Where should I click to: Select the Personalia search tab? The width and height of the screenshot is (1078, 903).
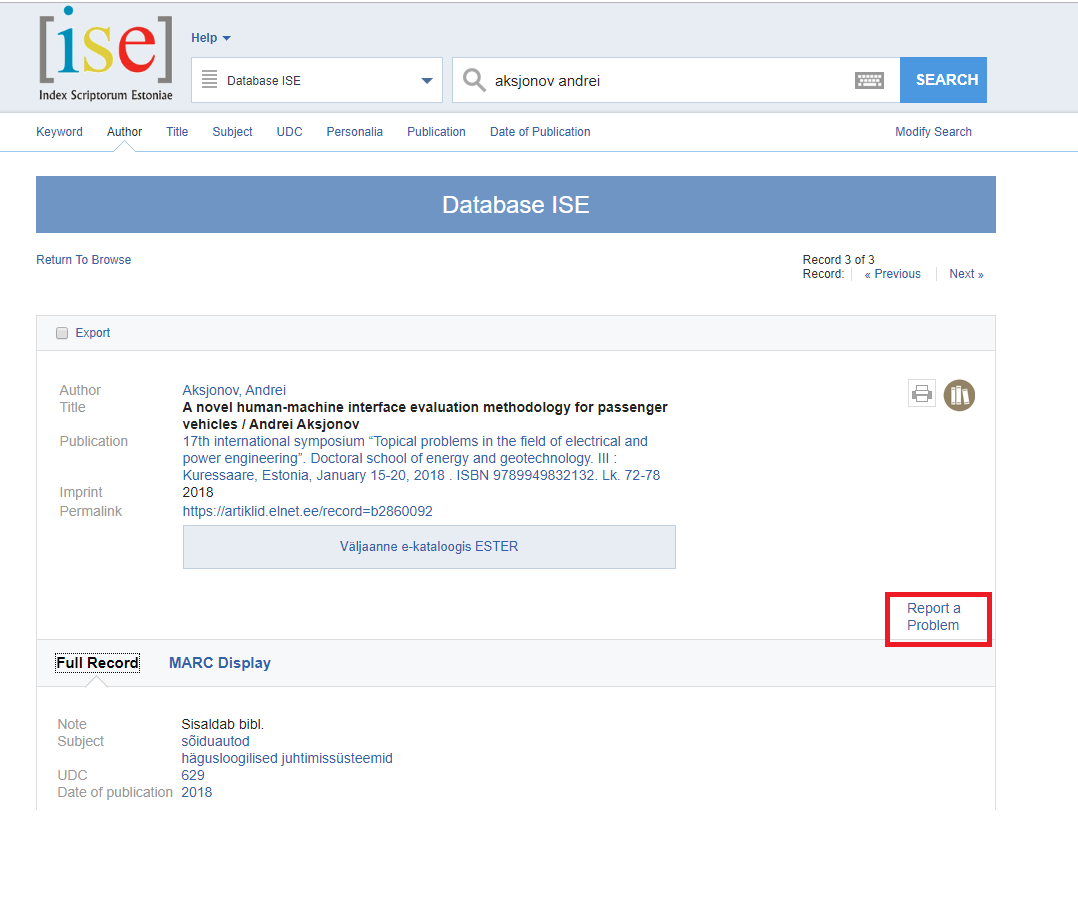point(355,131)
